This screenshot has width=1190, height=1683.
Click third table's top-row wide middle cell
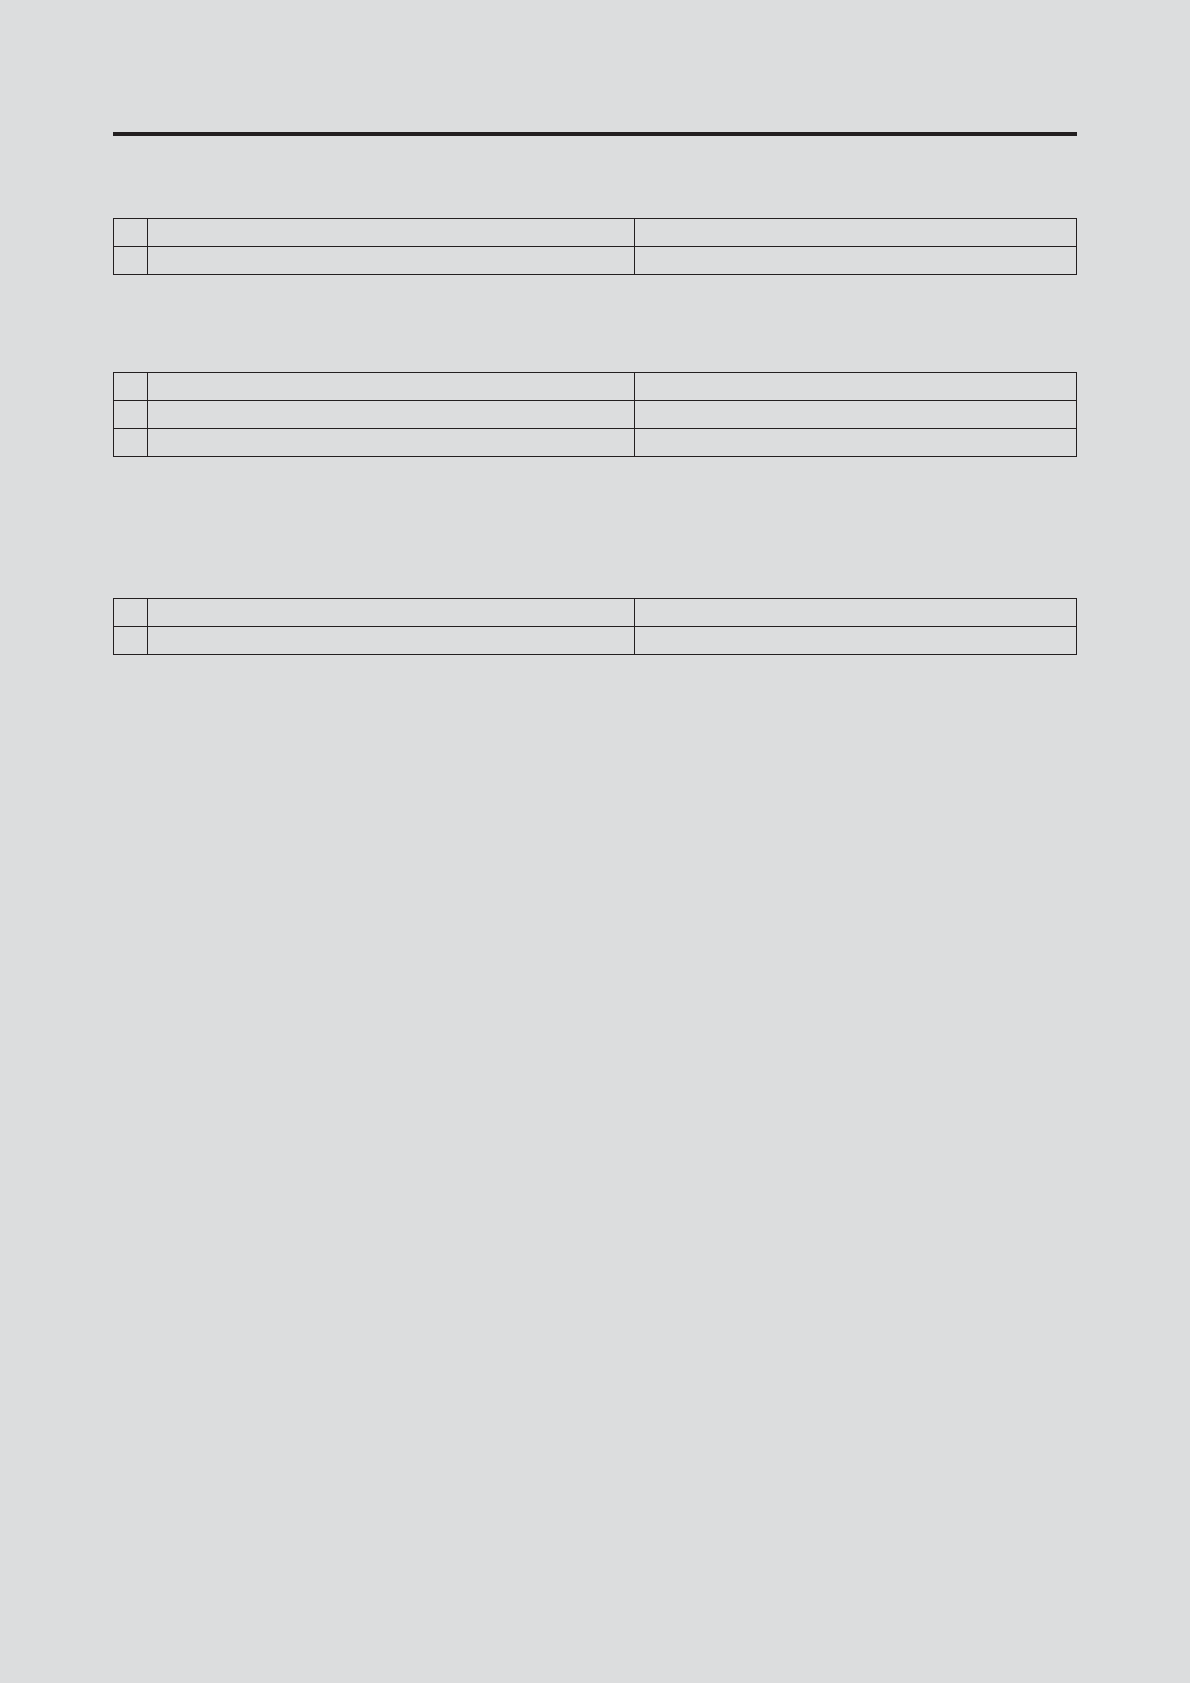coord(391,613)
